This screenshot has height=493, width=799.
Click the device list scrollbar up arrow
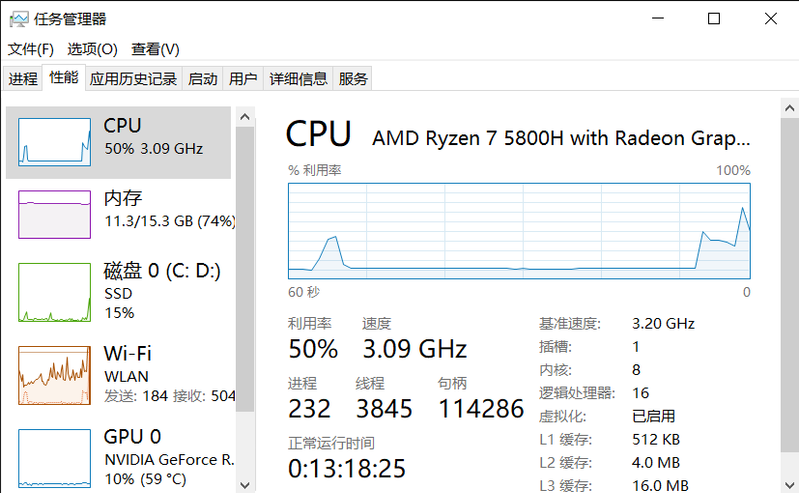pyautogui.click(x=245, y=117)
